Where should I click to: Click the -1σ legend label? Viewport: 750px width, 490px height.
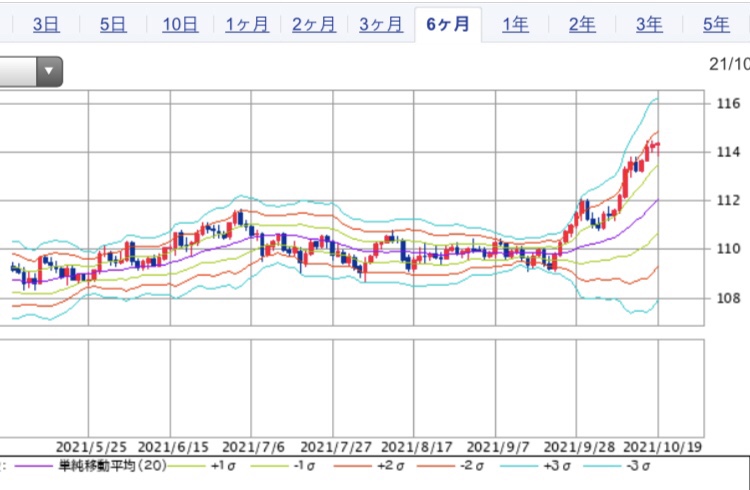304,465
